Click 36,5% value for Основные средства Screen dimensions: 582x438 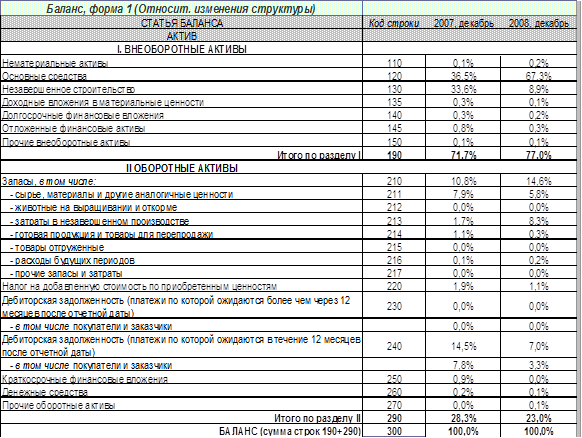point(463,76)
